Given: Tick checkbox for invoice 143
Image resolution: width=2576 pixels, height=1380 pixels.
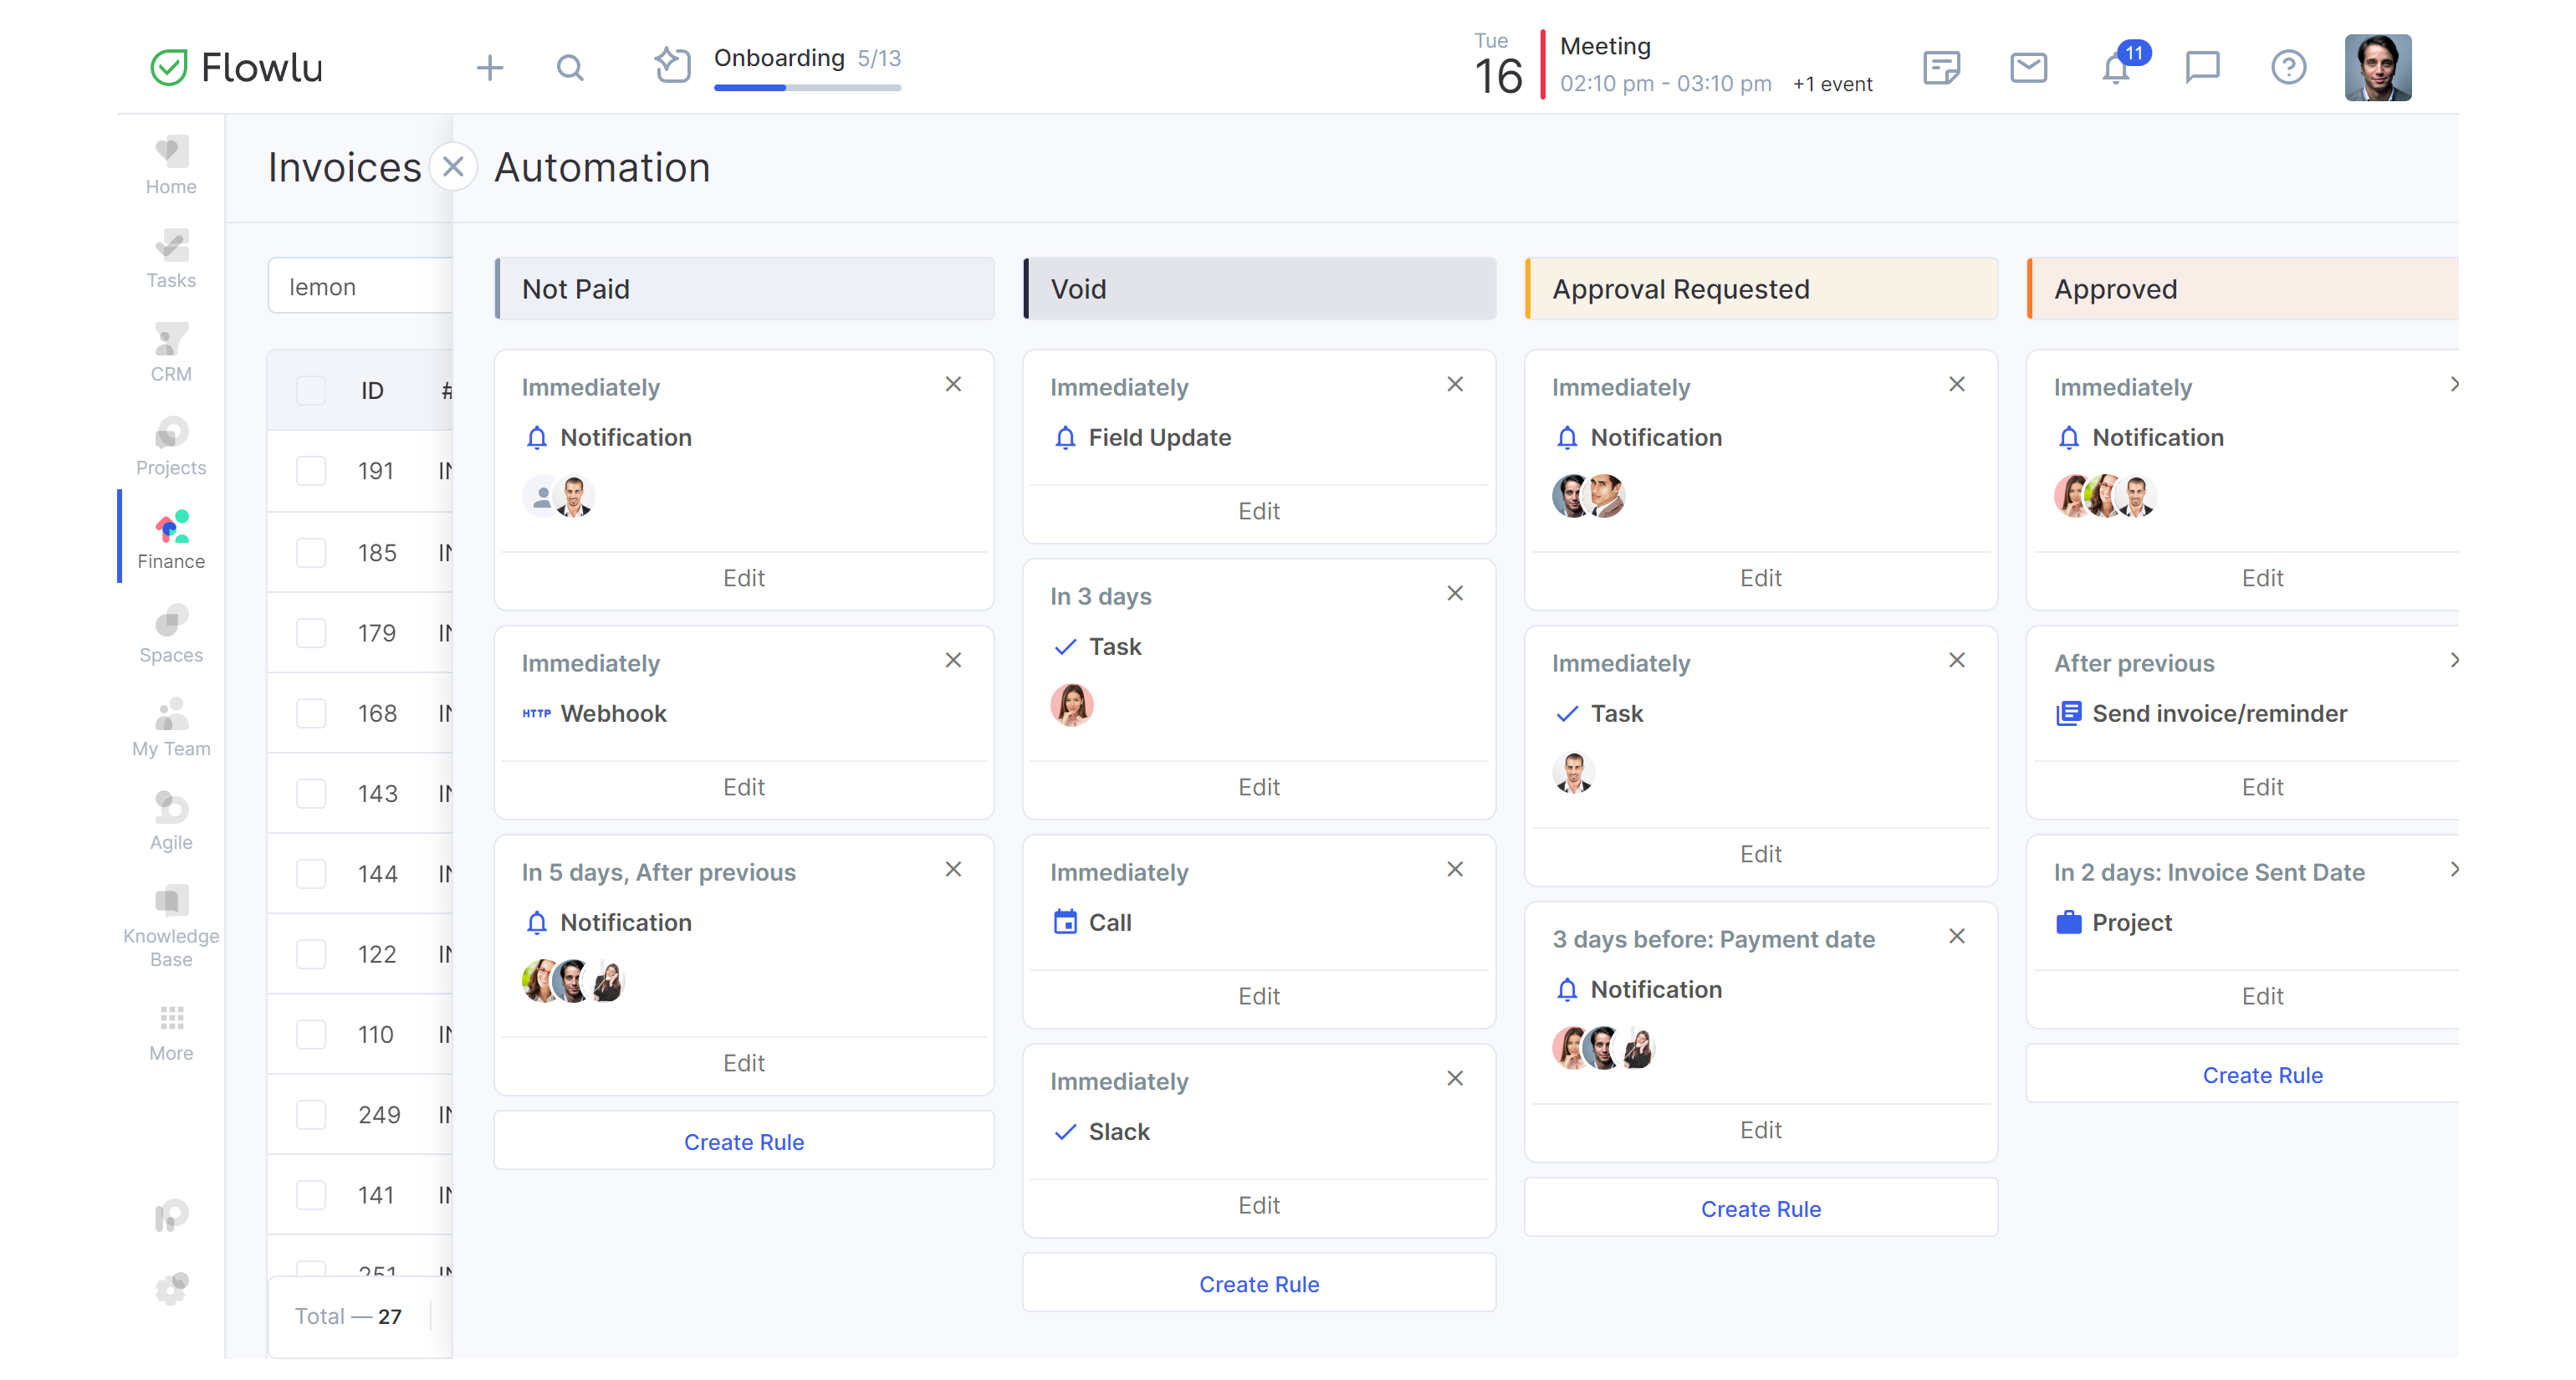Looking at the screenshot, I should [311, 793].
